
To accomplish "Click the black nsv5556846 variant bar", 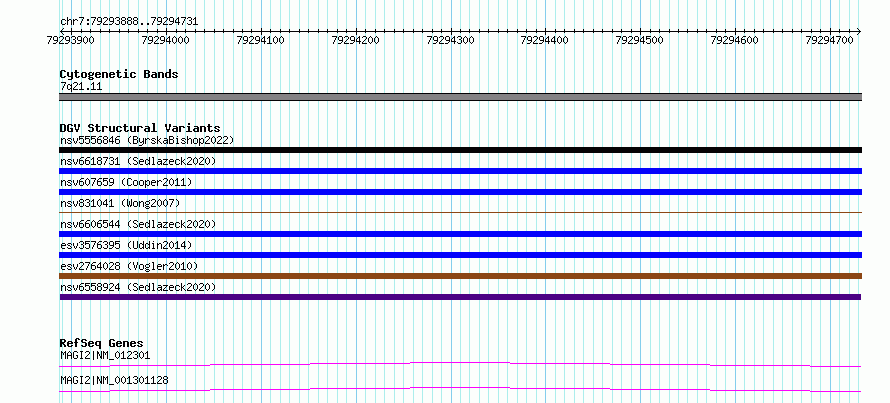I will (x=460, y=150).
